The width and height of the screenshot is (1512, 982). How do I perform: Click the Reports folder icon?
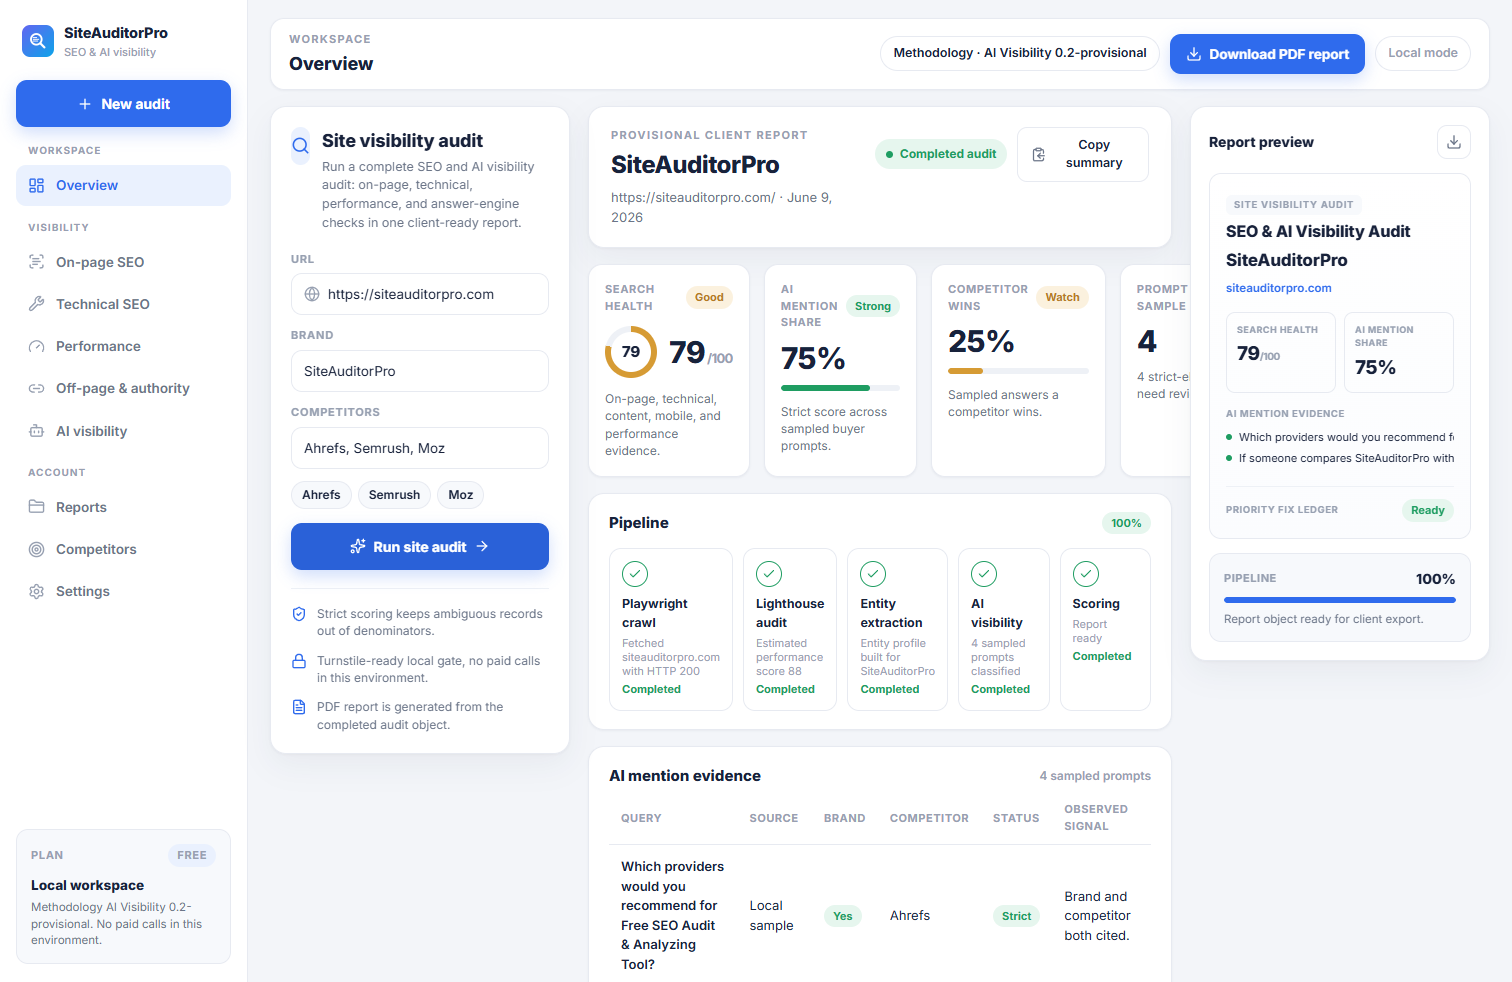[37, 507]
